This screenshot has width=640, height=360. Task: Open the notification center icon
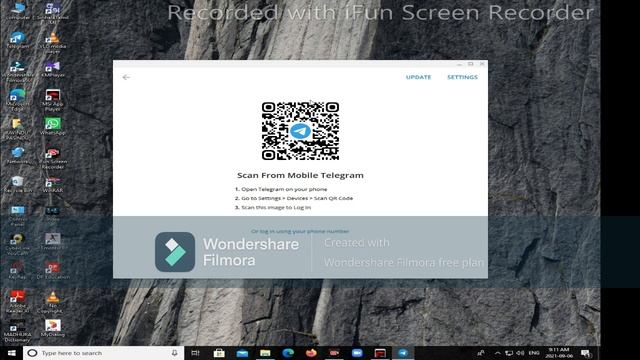coord(585,353)
